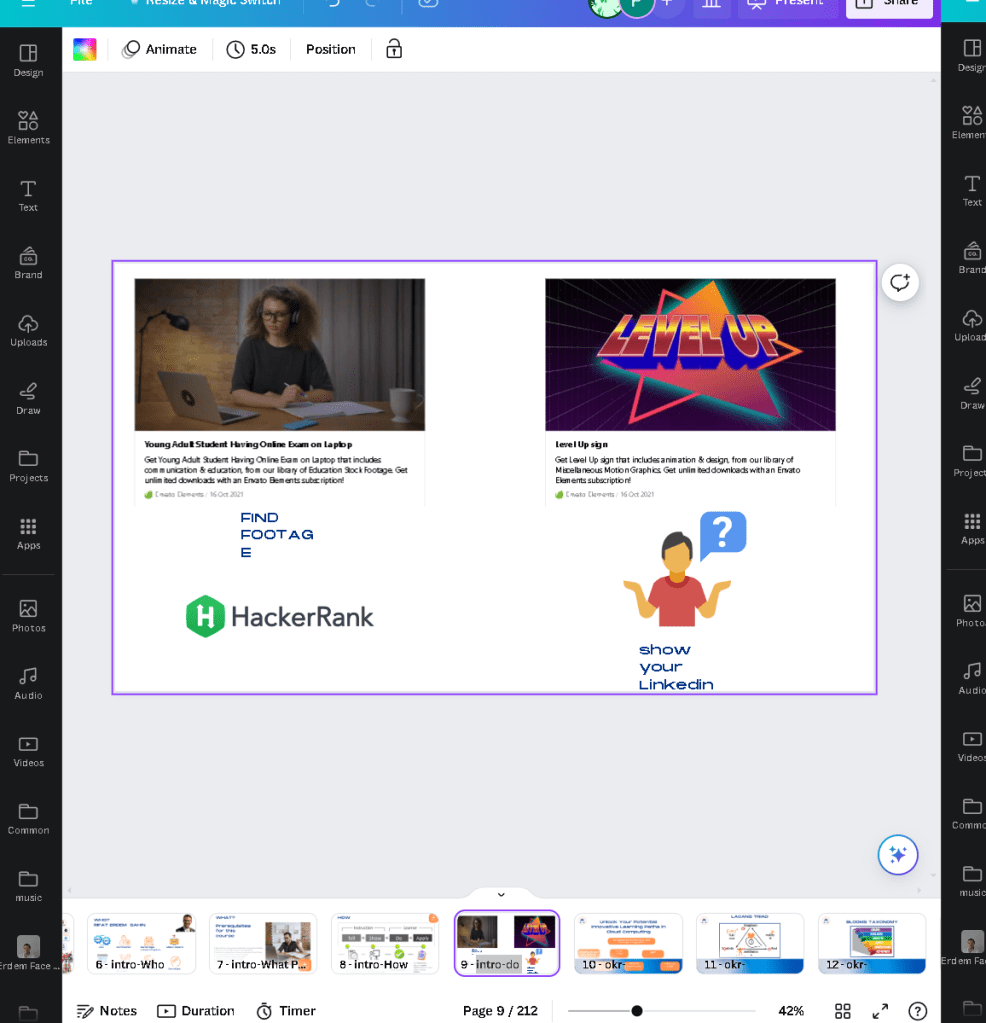Open the Magic assistant sparkle button
Viewport: 986px width, 1023px height.
tap(897, 855)
